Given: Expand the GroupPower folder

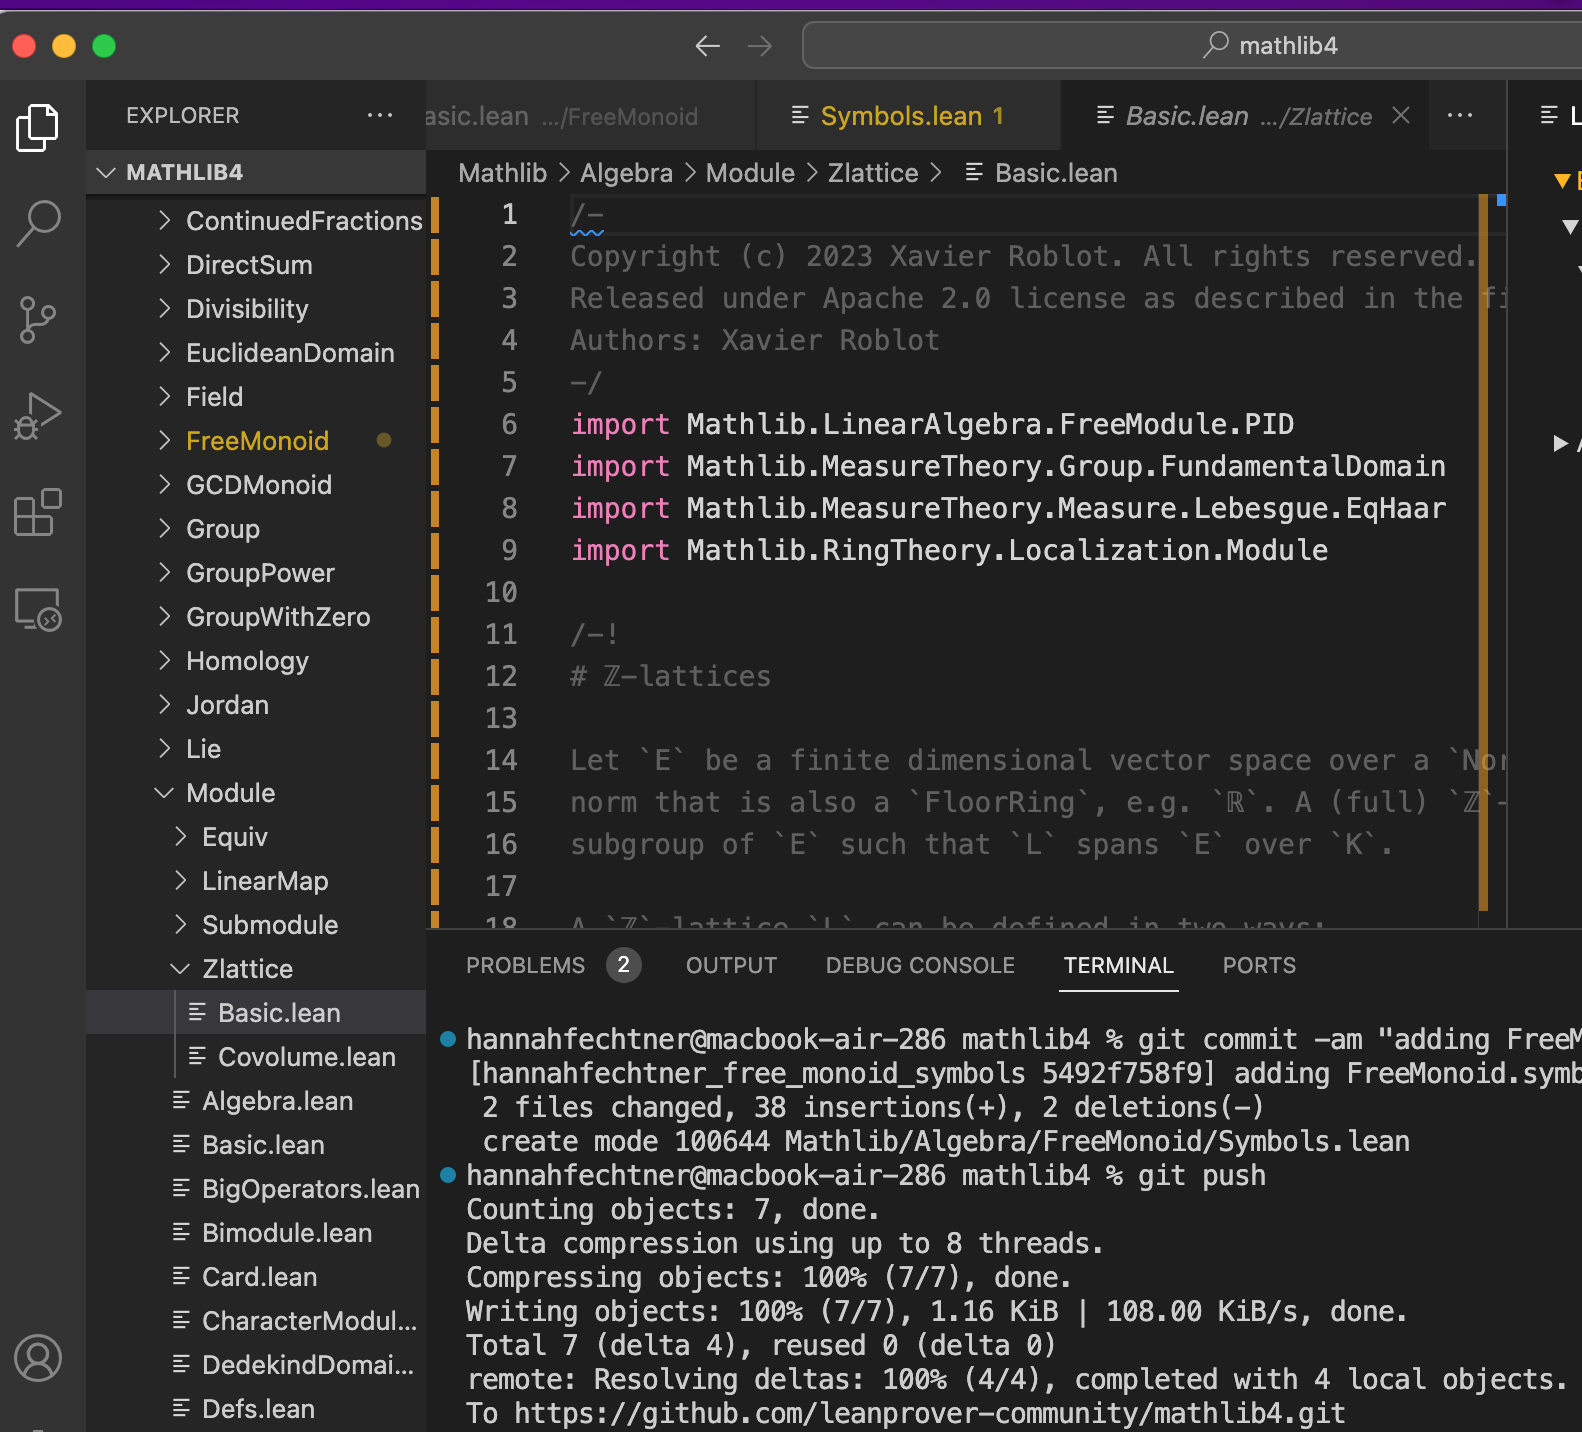Looking at the screenshot, I should point(256,573).
